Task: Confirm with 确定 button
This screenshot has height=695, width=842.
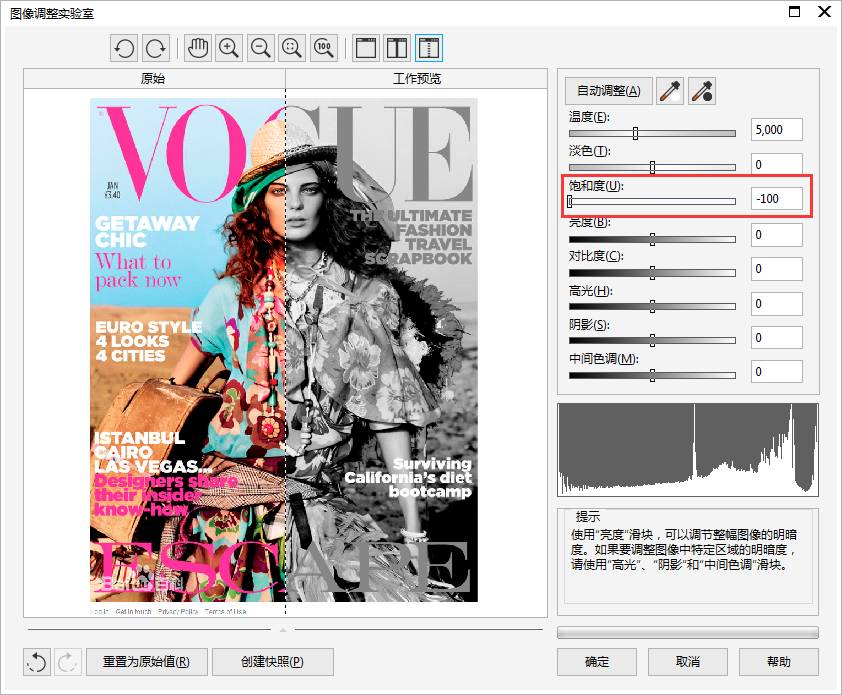Action: [597, 662]
